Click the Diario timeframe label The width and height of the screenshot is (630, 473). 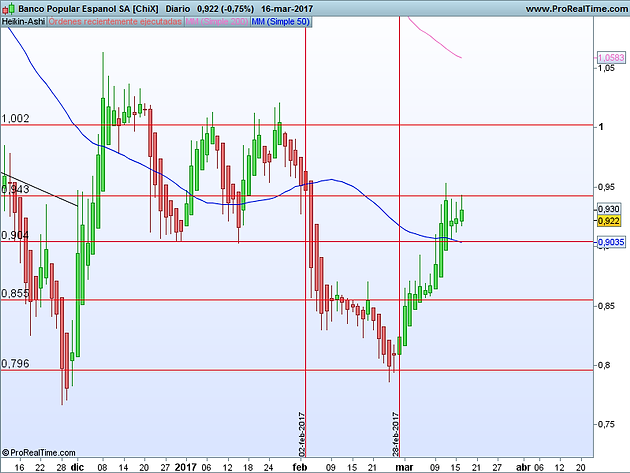tap(178, 8)
